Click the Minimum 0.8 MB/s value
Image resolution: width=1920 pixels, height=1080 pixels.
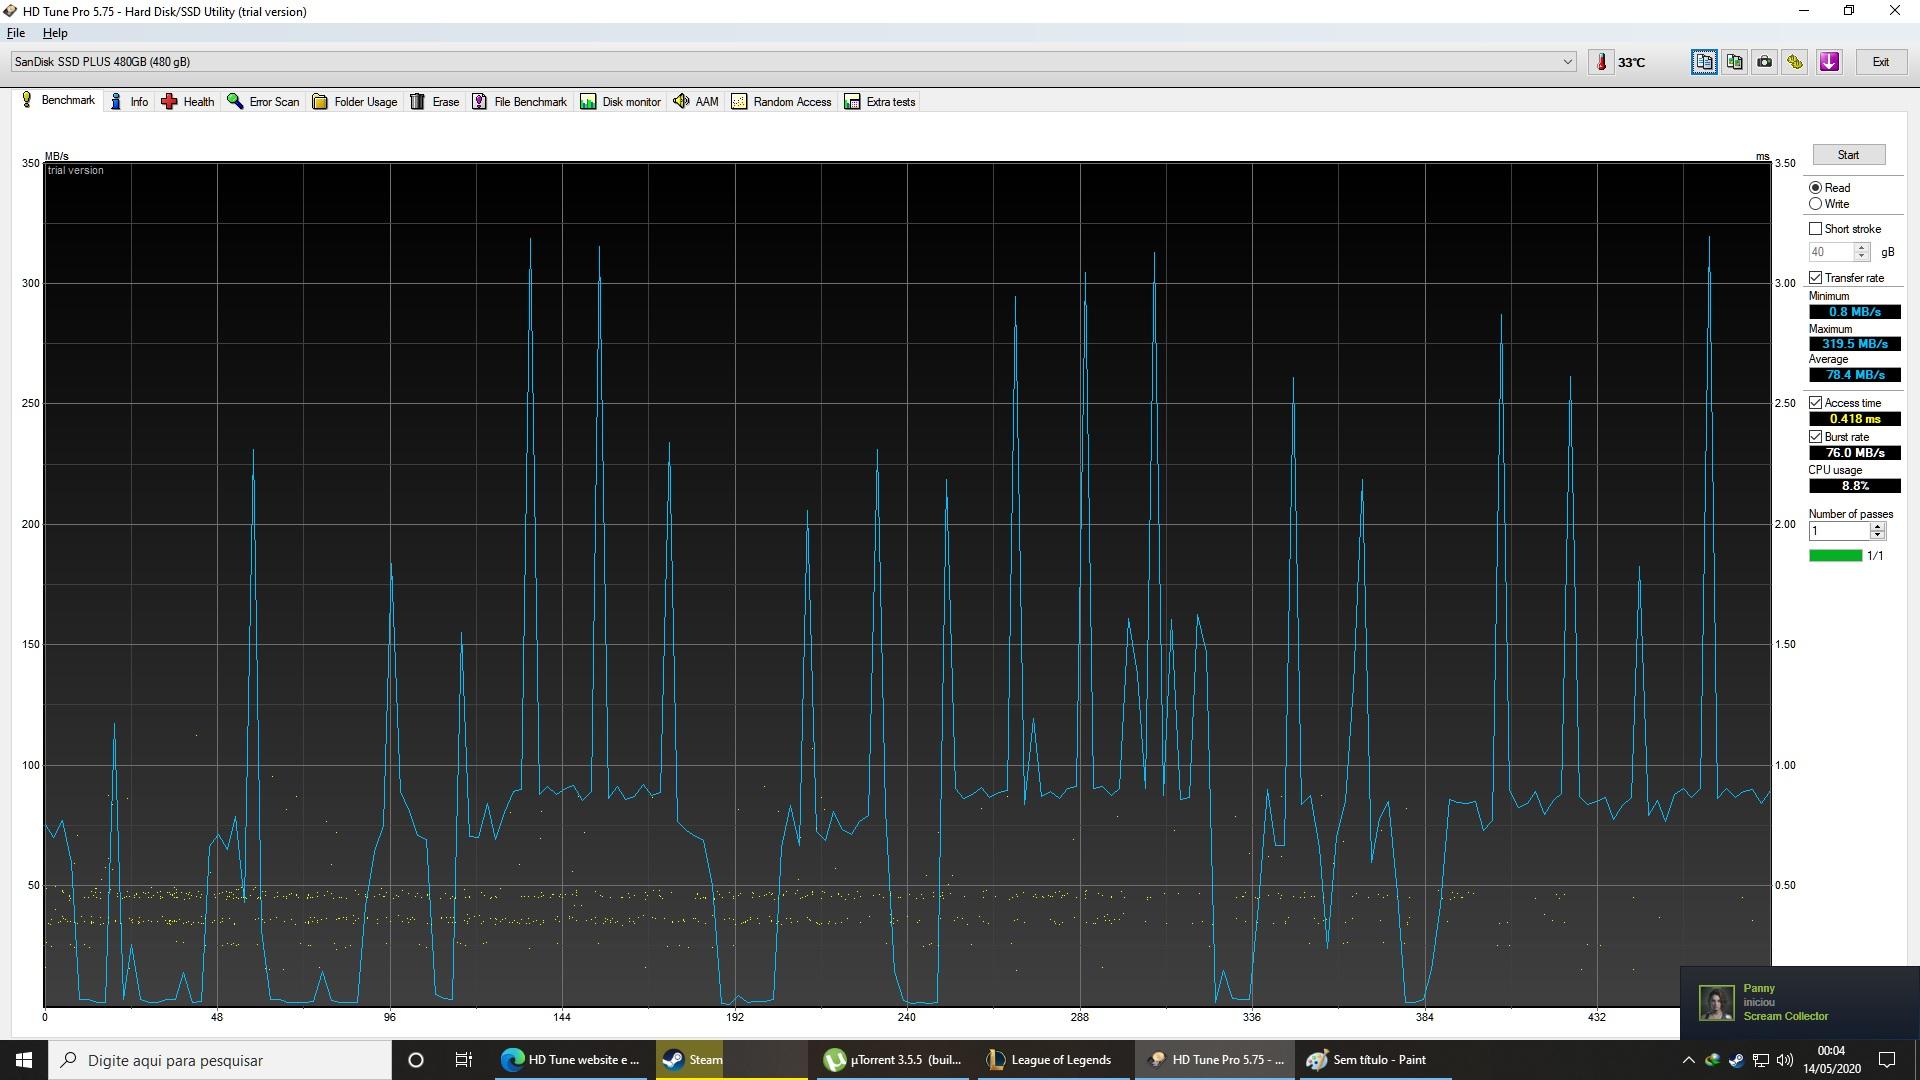pos(1854,312)
